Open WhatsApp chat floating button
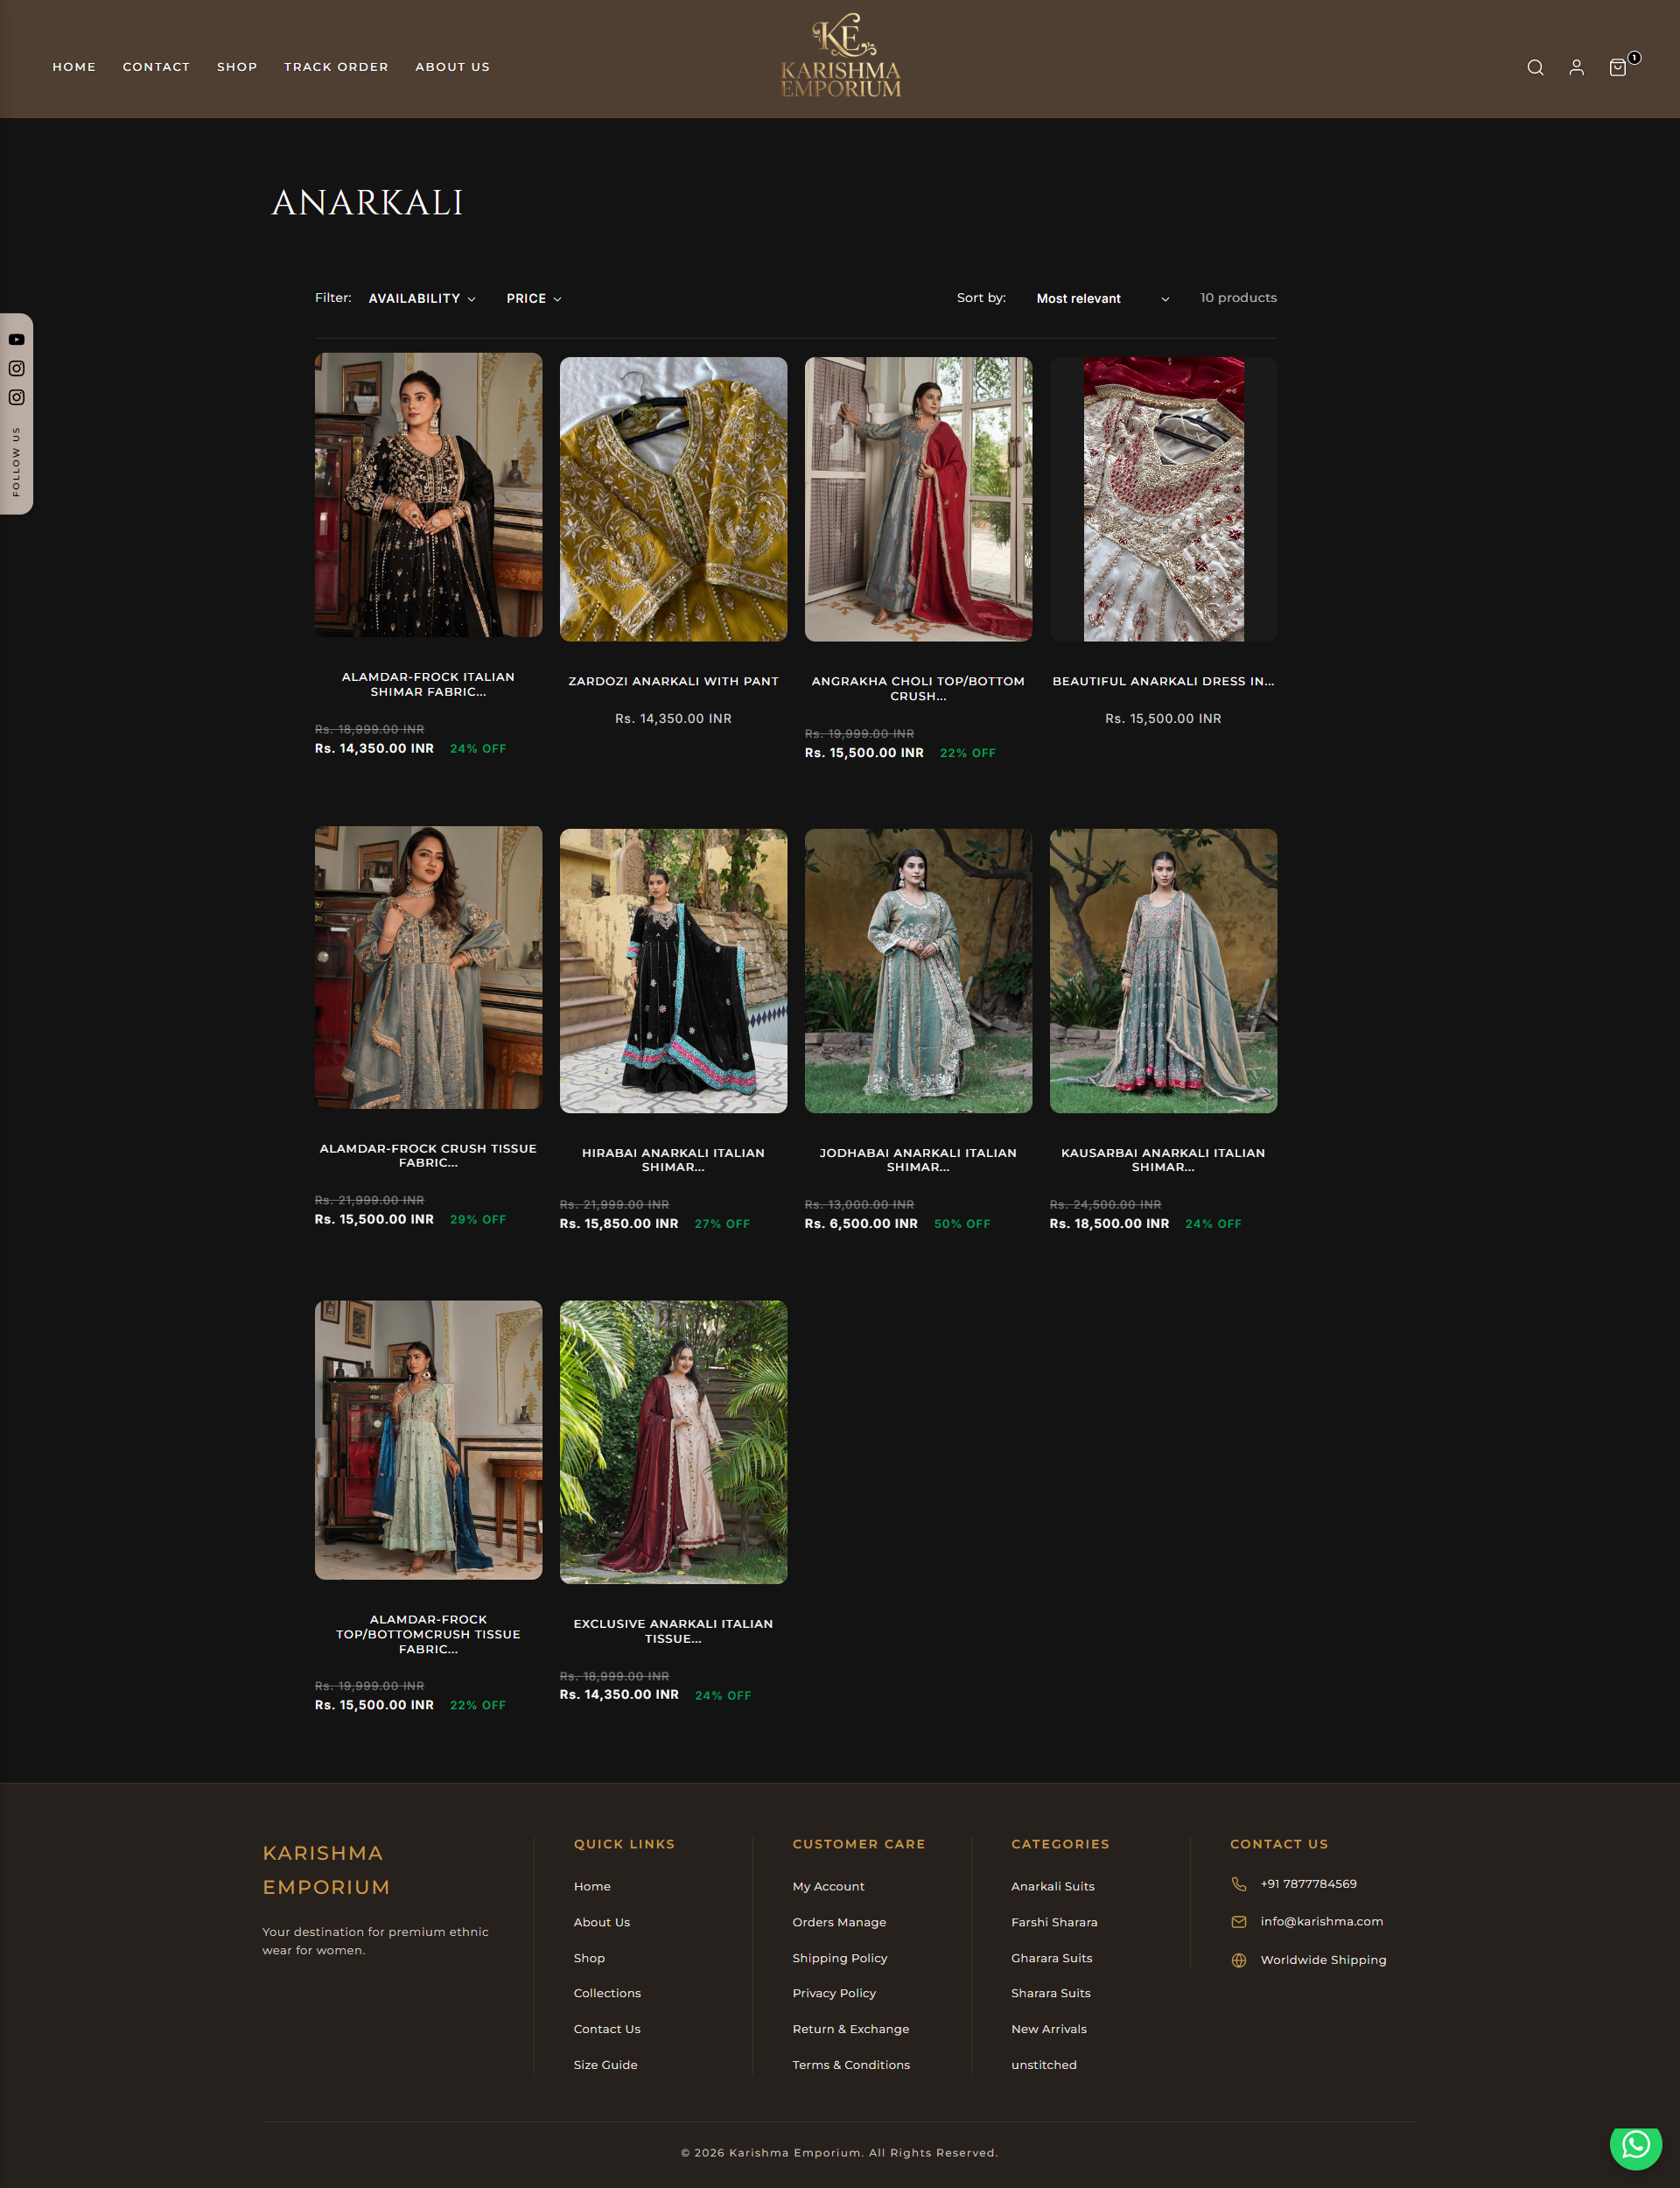Screen dimensions: 1680x2188 (x=1635, y=2144)
